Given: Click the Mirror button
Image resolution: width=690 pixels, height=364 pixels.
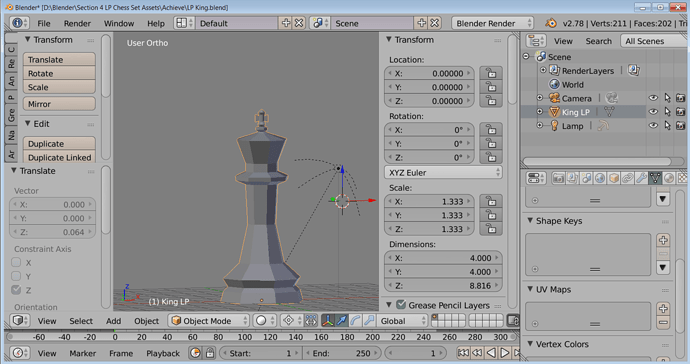Looking at the screenshot, I should click(x=59, y=104).
